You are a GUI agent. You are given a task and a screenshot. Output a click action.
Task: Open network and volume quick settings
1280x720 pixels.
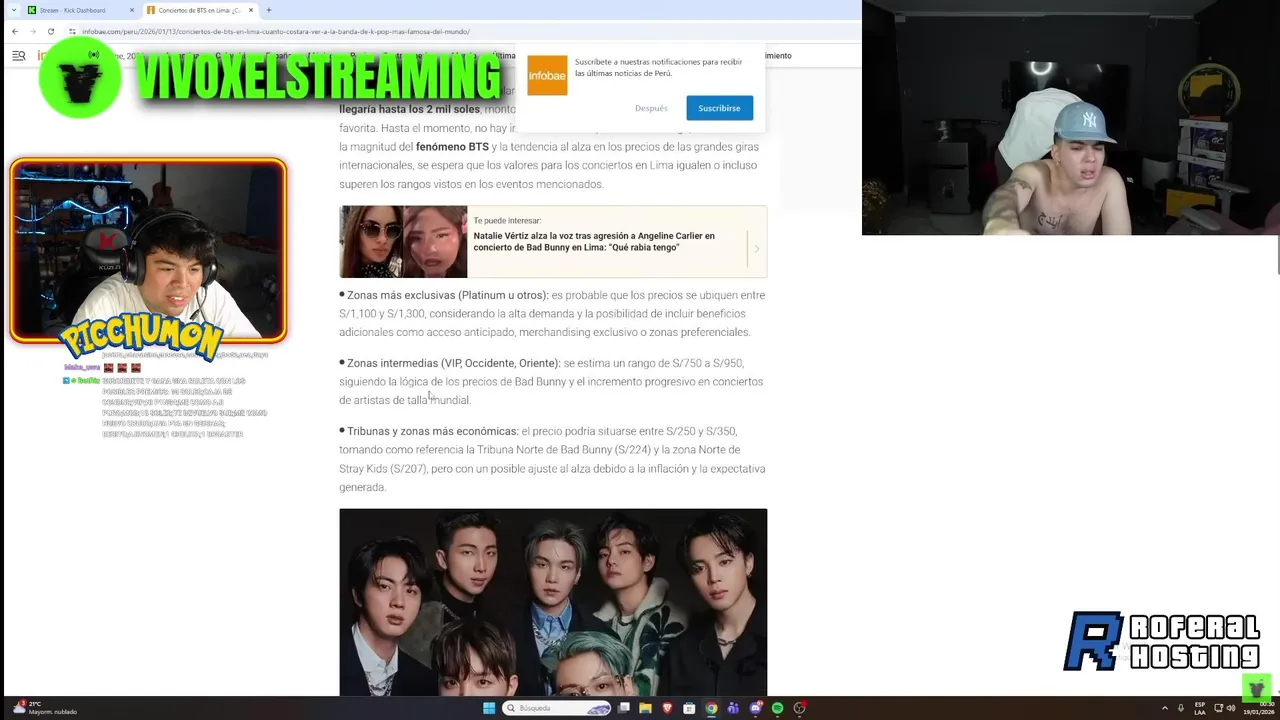pos(1225,708)
